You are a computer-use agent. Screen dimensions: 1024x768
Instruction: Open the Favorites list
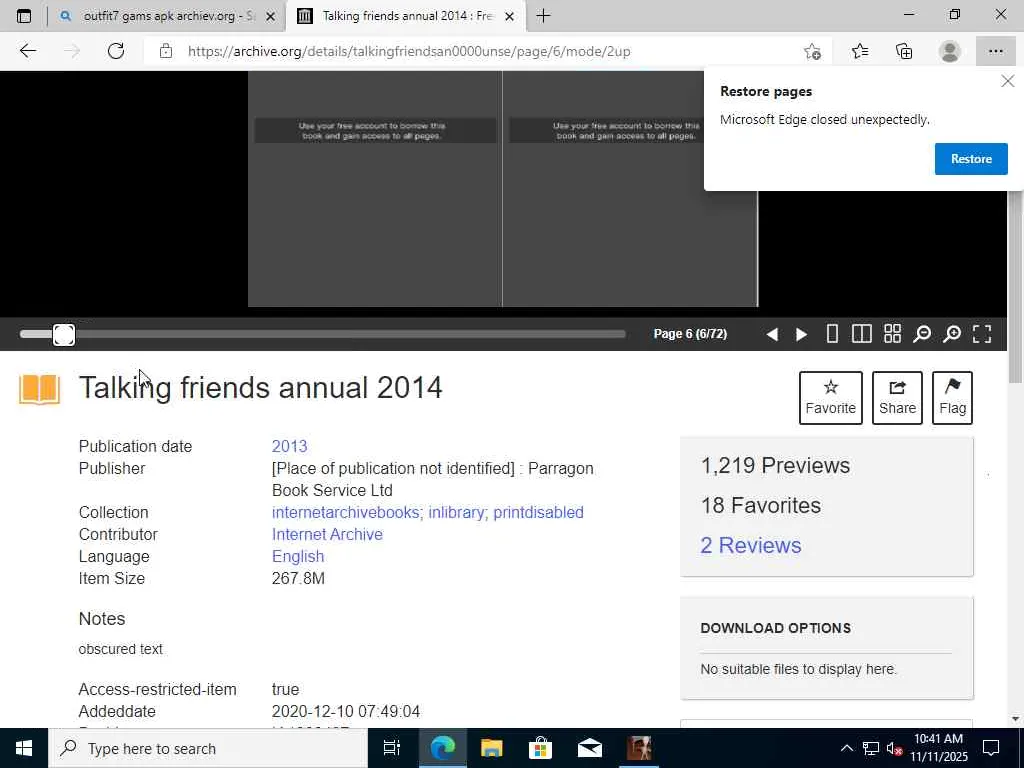click(x=859, y=51)
